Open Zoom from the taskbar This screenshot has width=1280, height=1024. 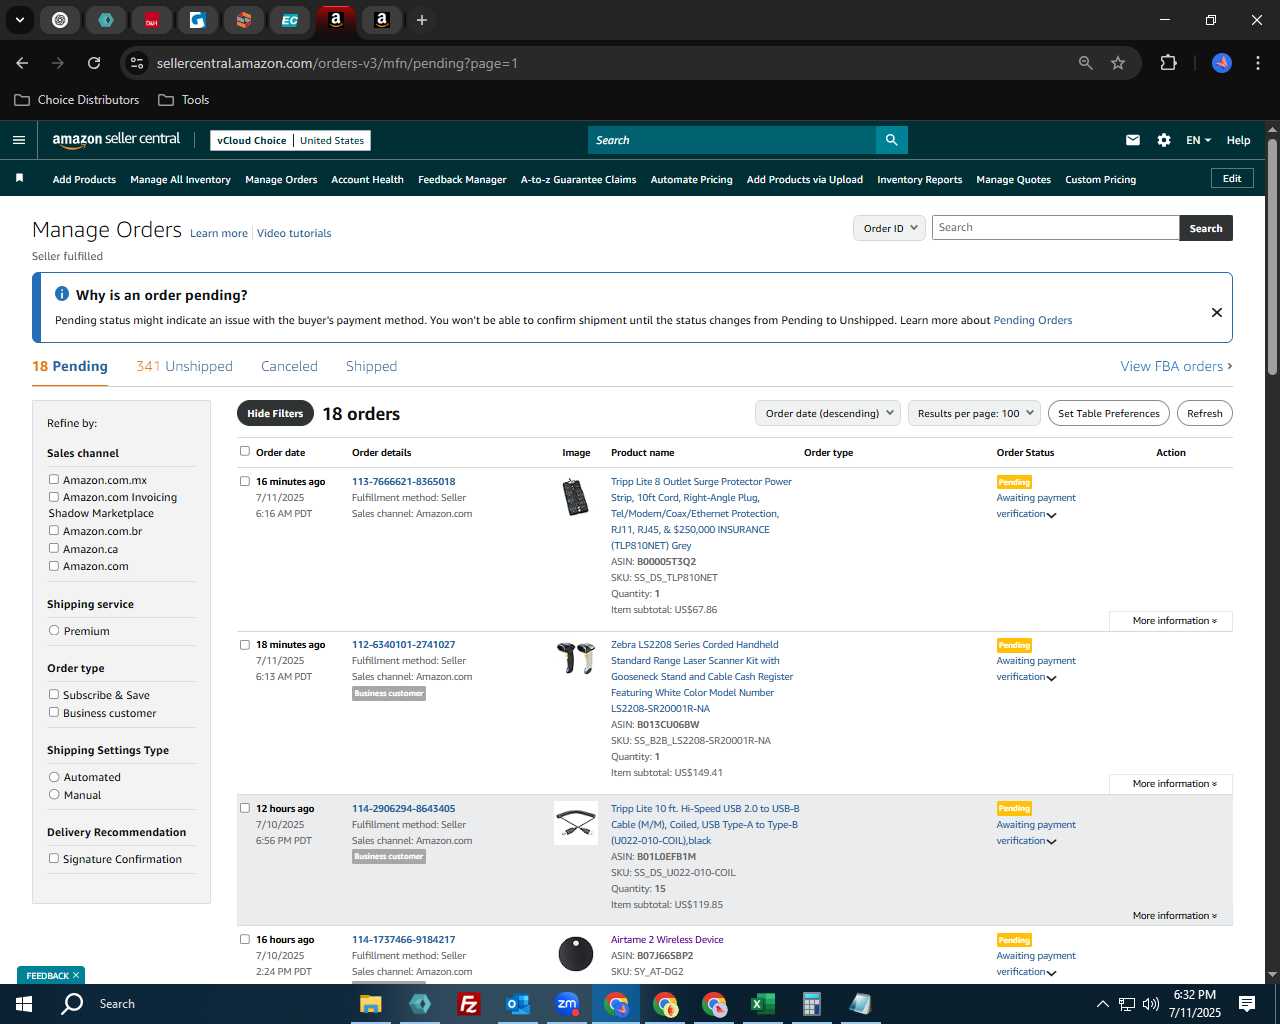coord(567,1004)
